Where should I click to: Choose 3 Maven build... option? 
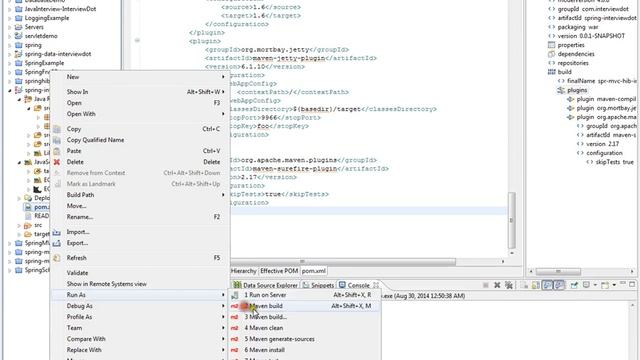click(305, 317)
